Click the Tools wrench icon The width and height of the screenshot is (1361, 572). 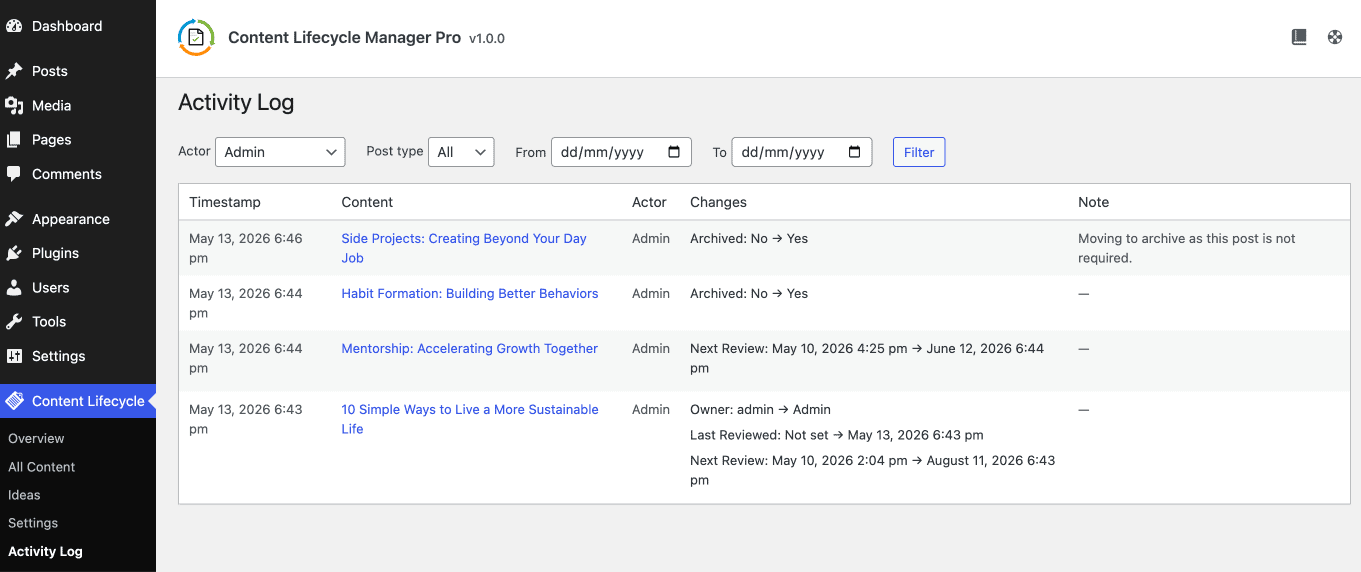14,322
